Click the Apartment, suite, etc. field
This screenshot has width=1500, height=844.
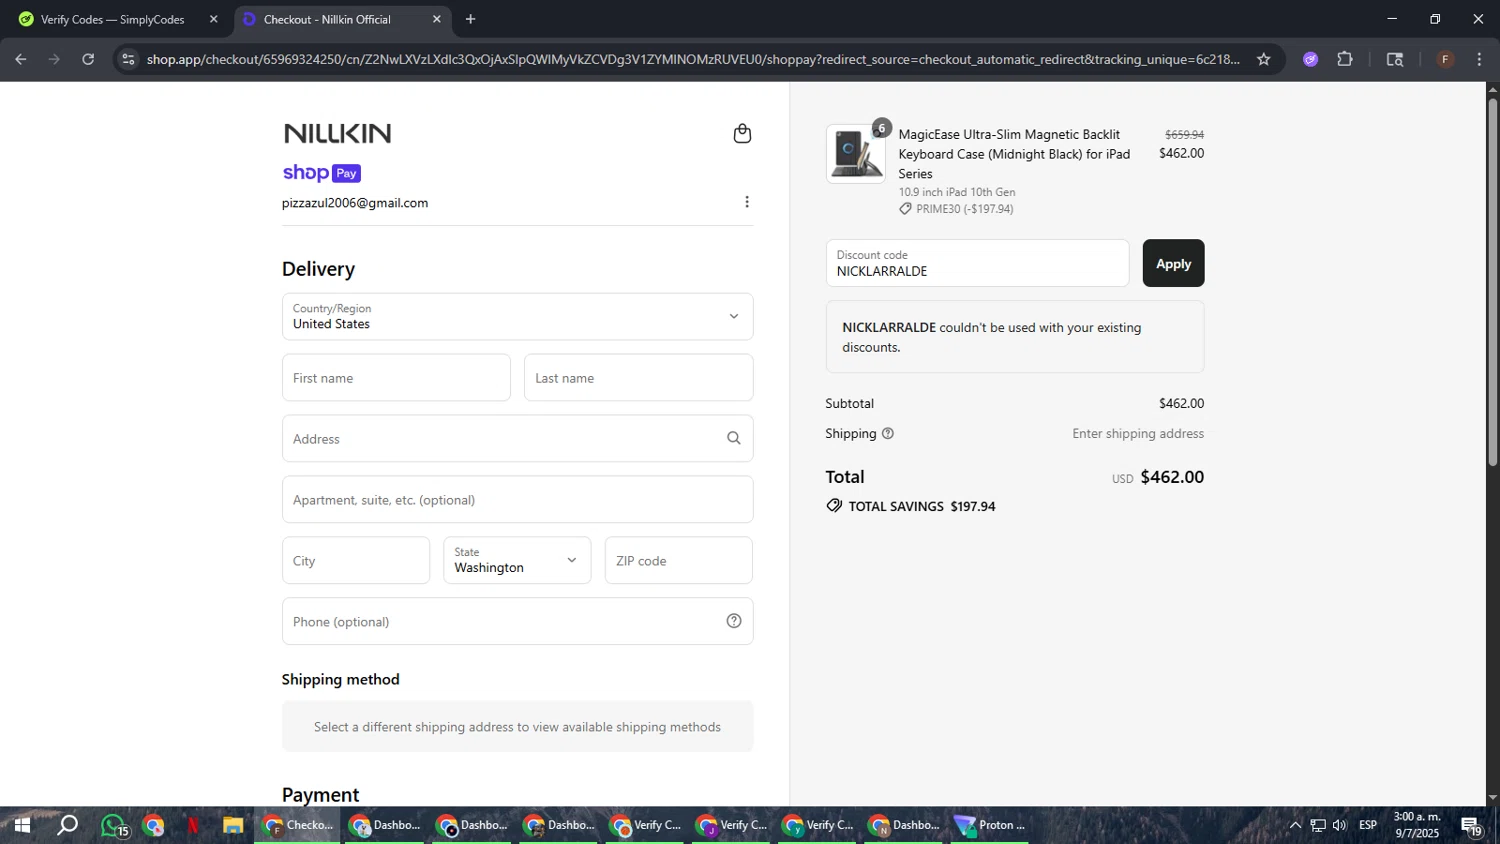click(x=517, y=499)
